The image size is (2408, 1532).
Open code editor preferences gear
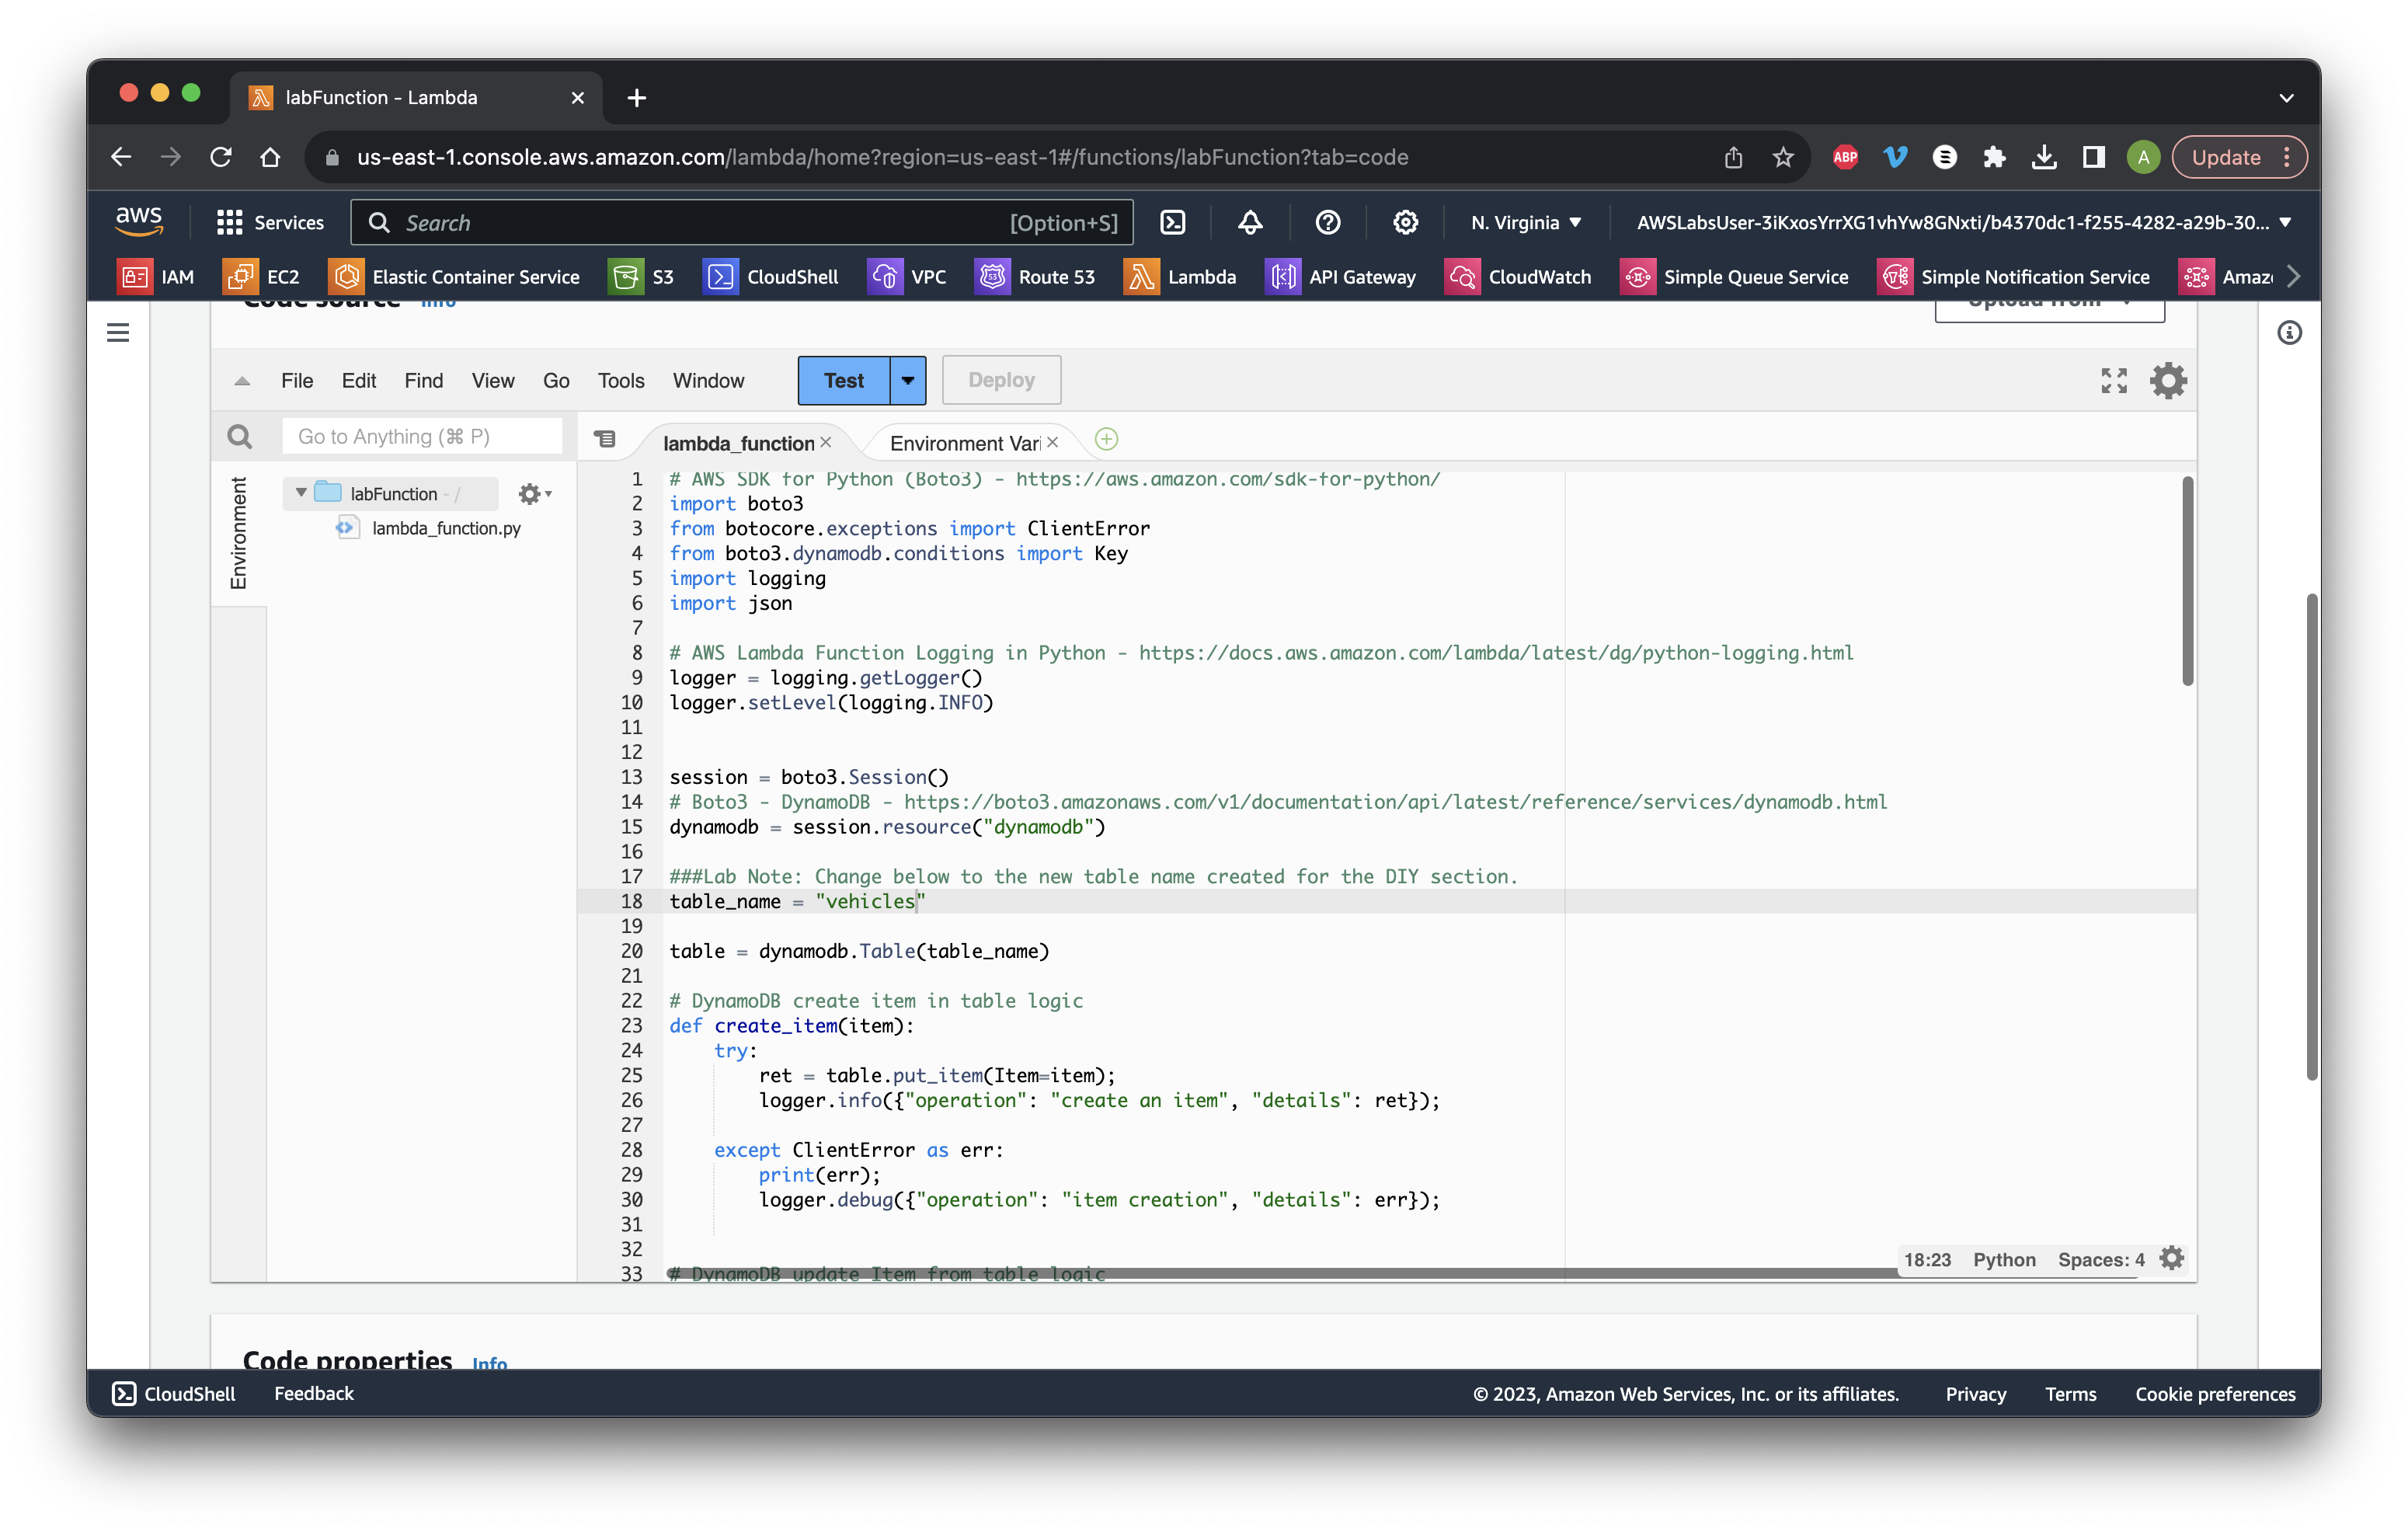click(2168, 380)
